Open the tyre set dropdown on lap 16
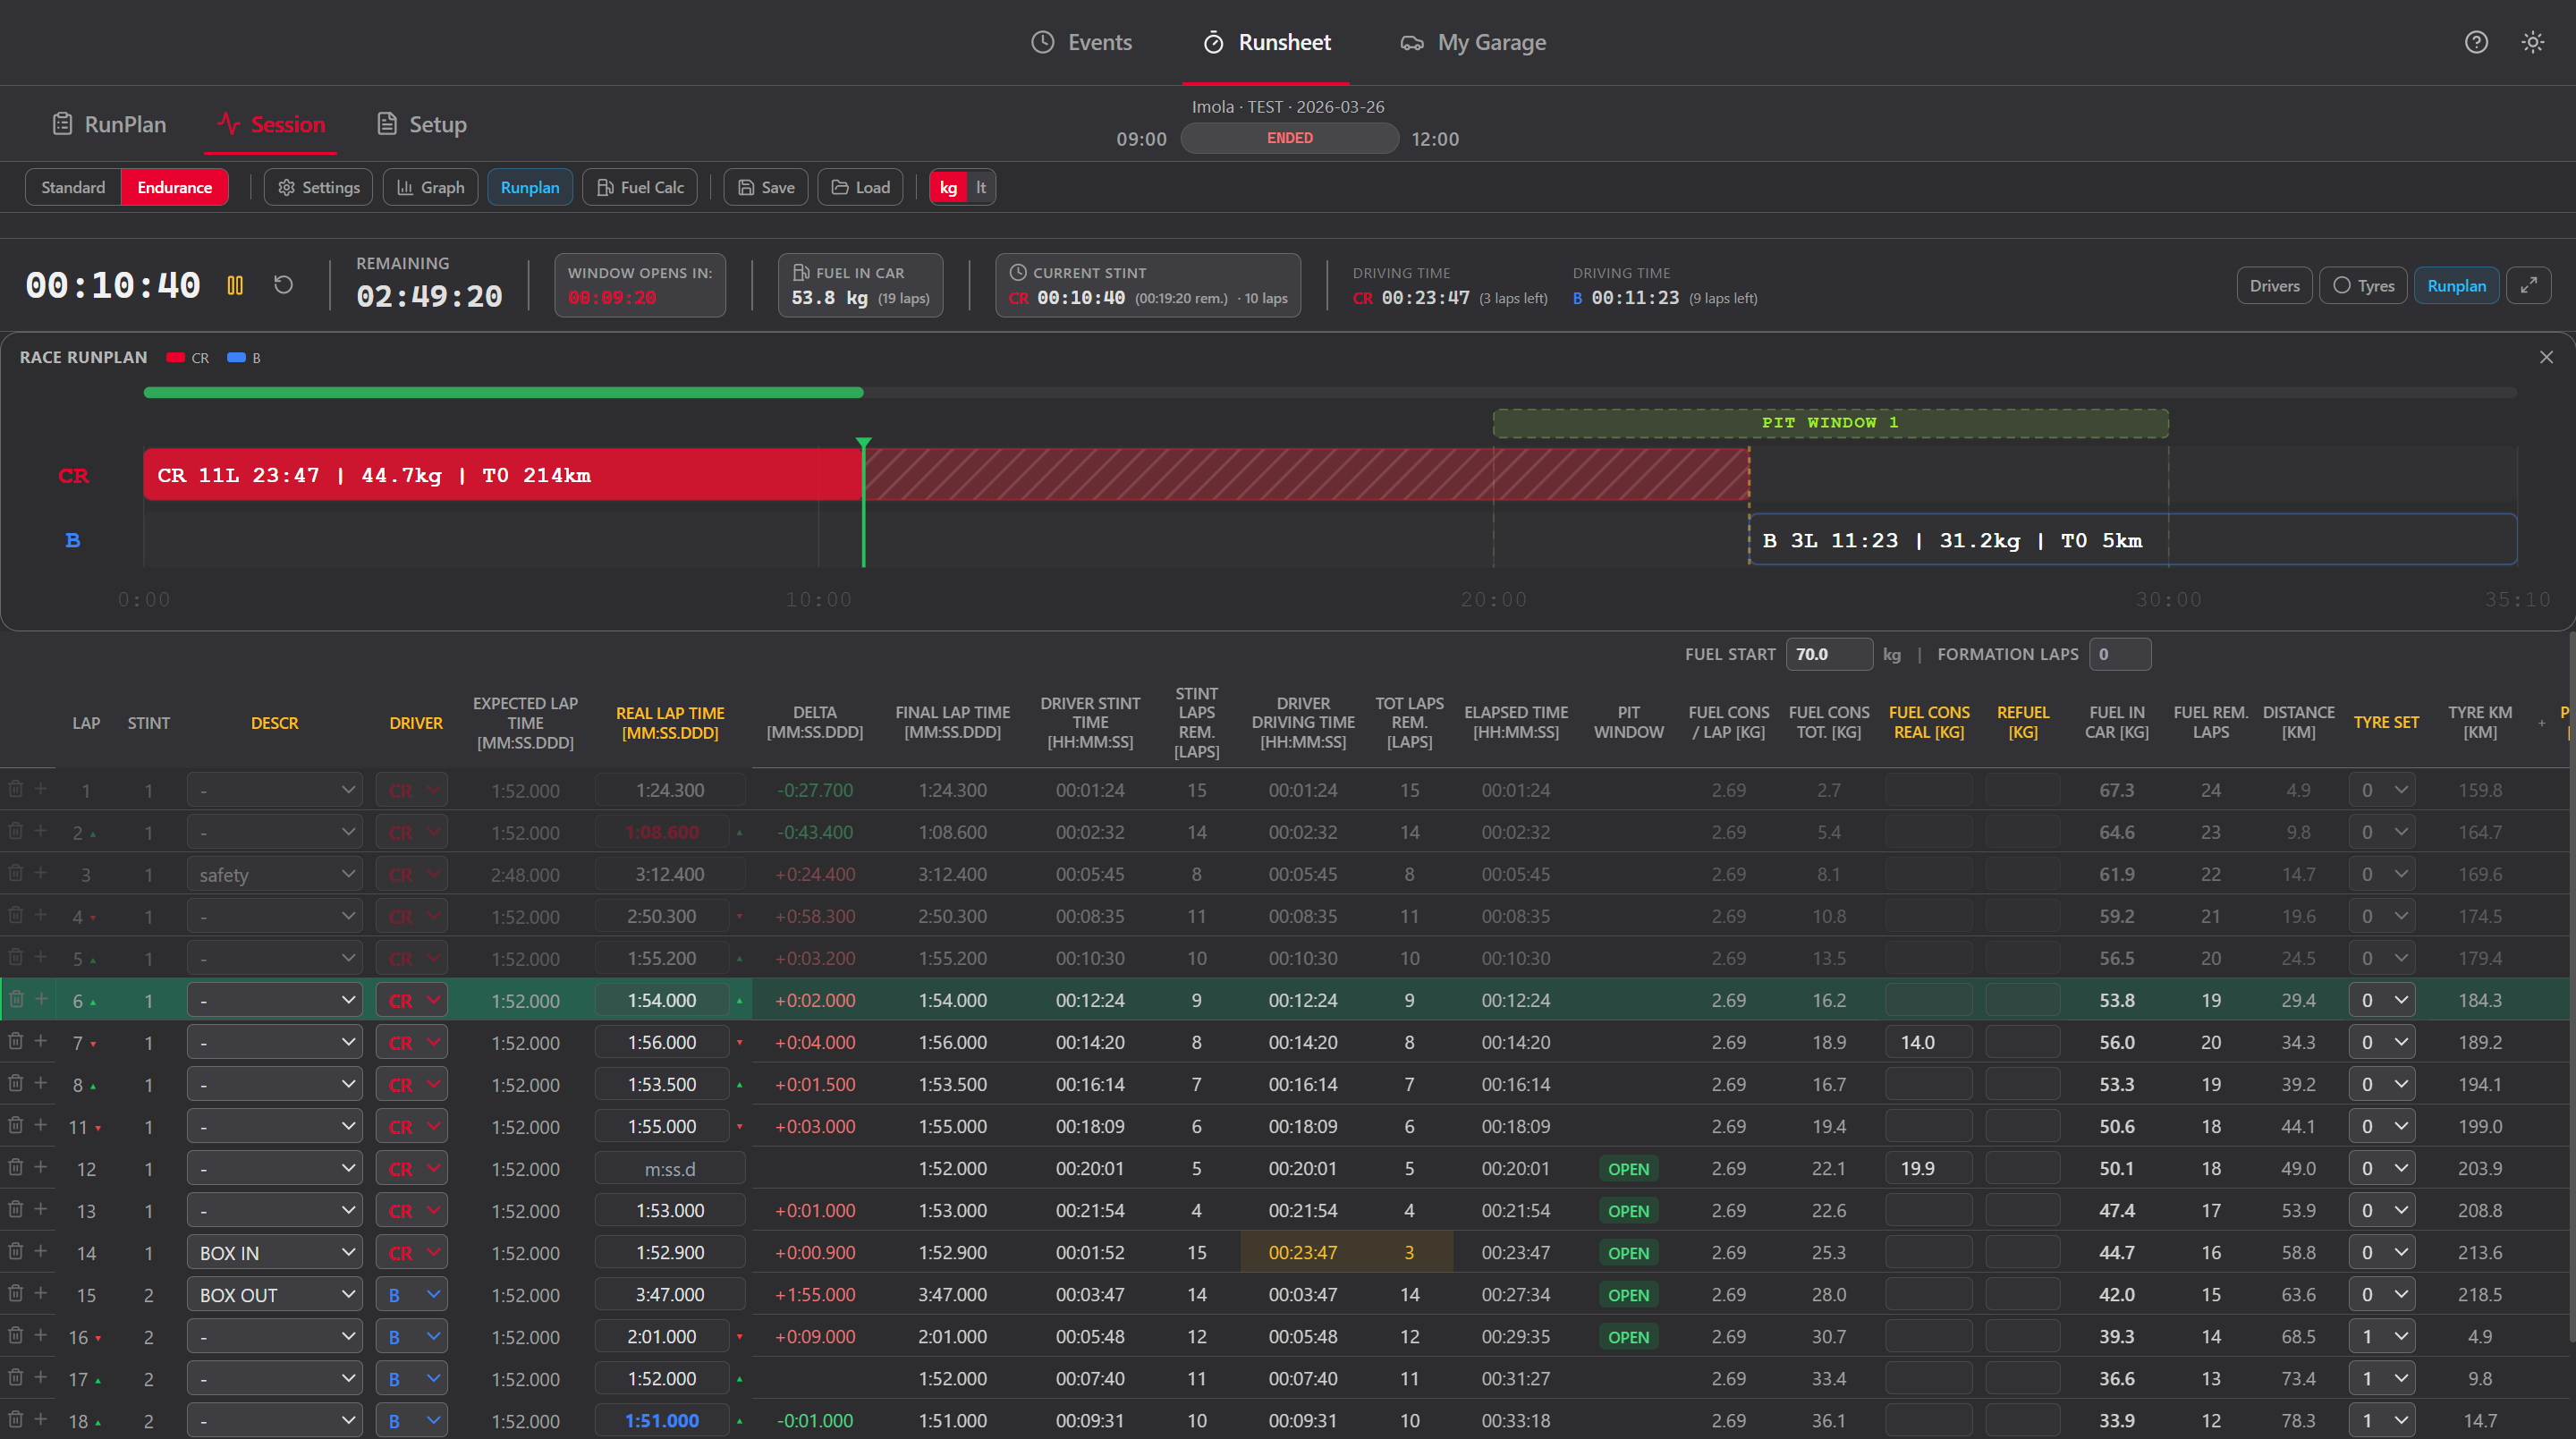The height and width of the screenshot is (1439, 2576). 2383,1335
